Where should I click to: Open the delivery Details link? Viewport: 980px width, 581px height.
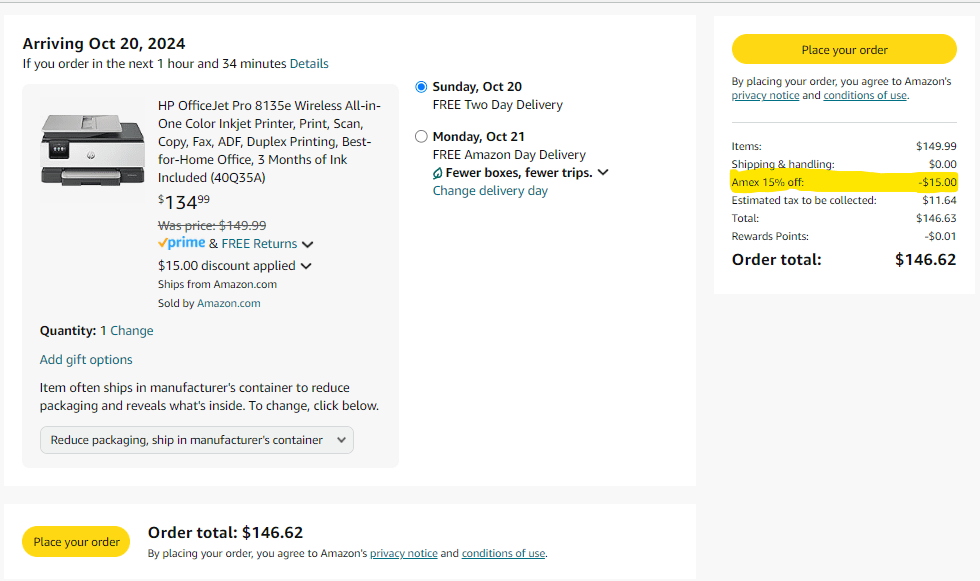(x=309, y=64)
